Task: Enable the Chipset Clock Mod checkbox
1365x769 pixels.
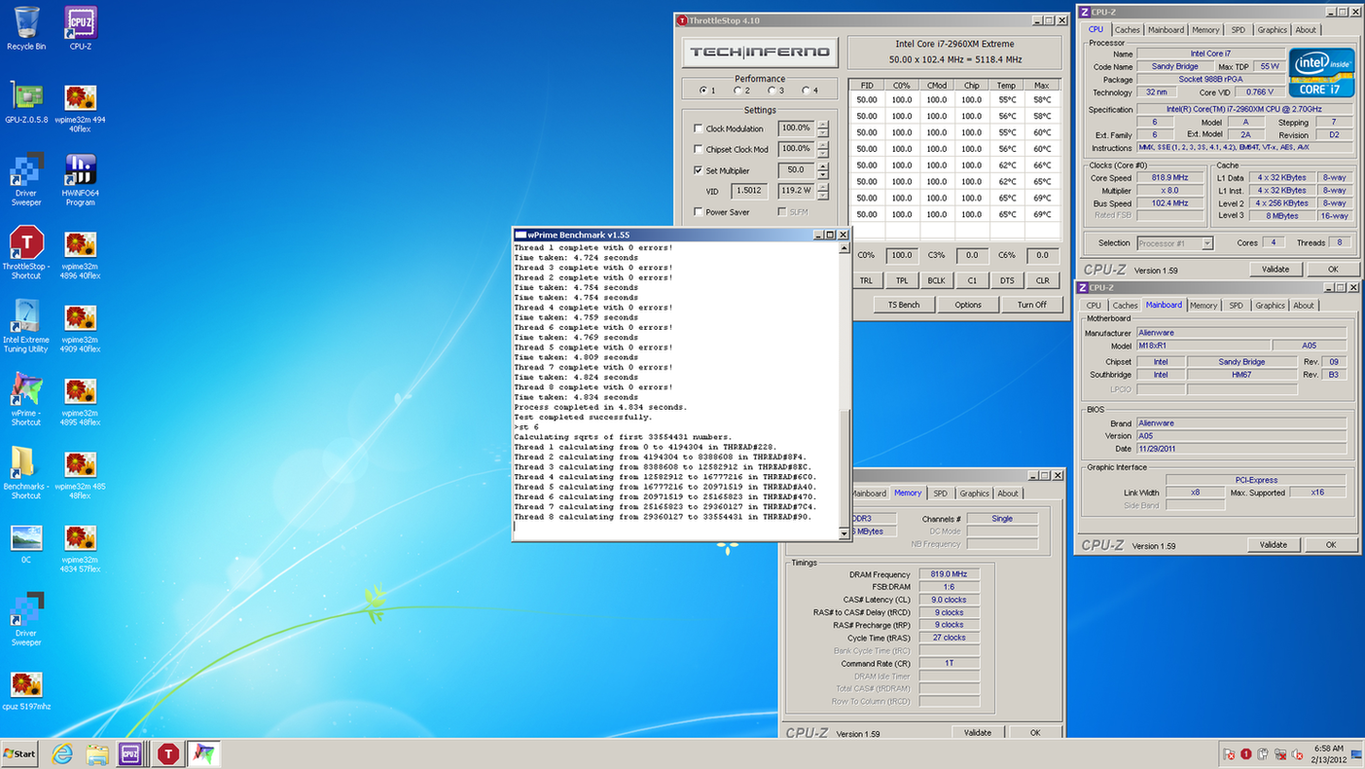Action: coord(698,149)
